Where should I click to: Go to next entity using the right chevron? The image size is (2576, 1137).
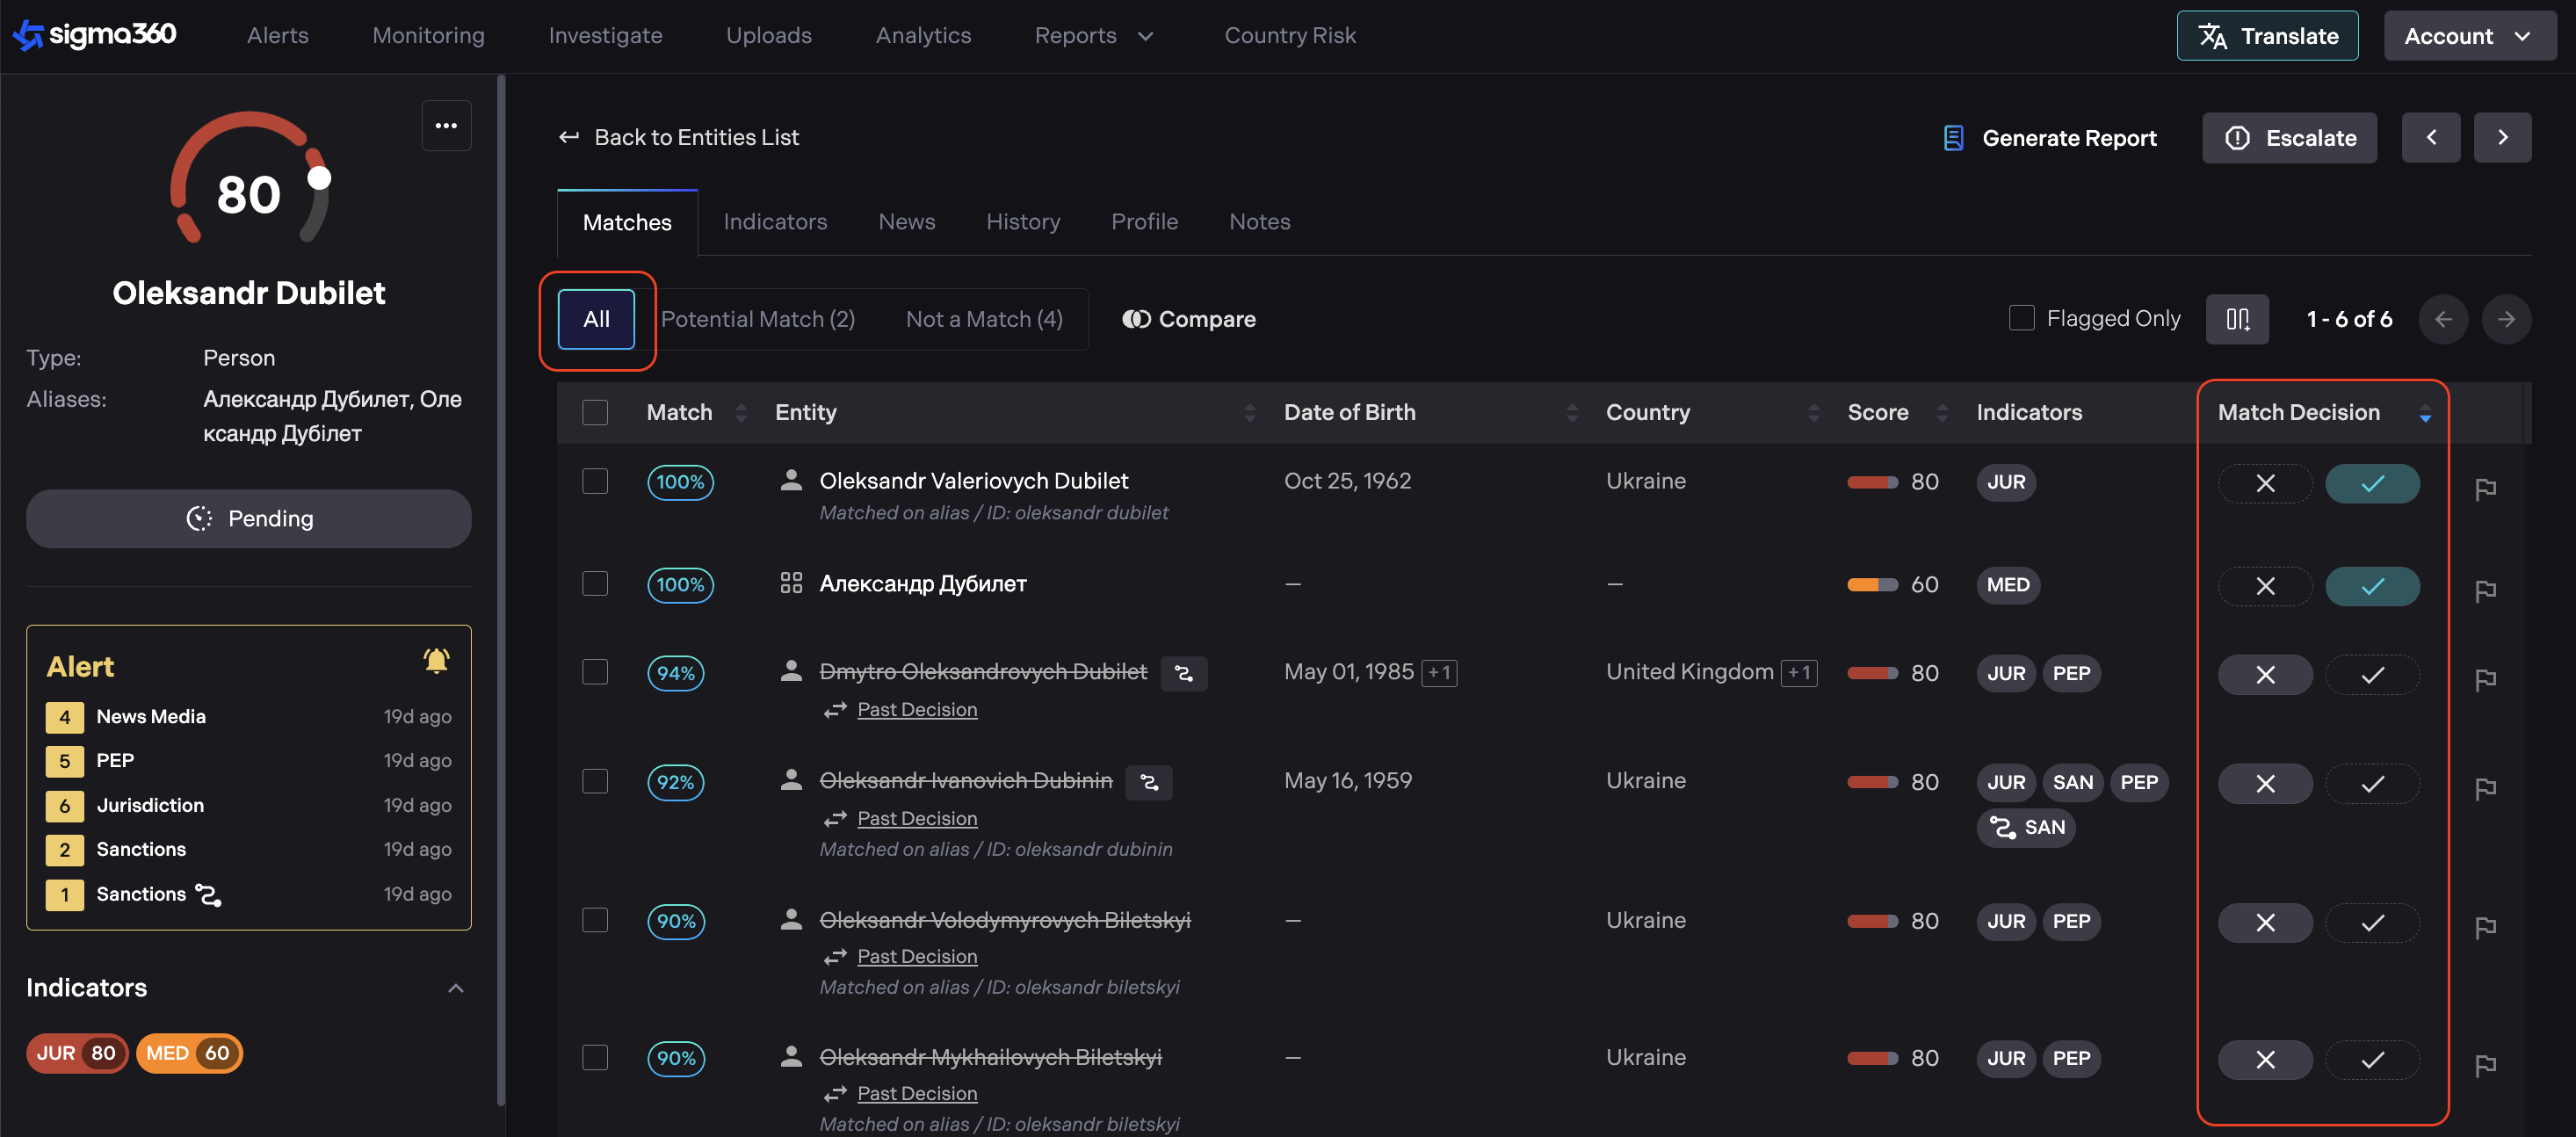tap(2502, 138)
